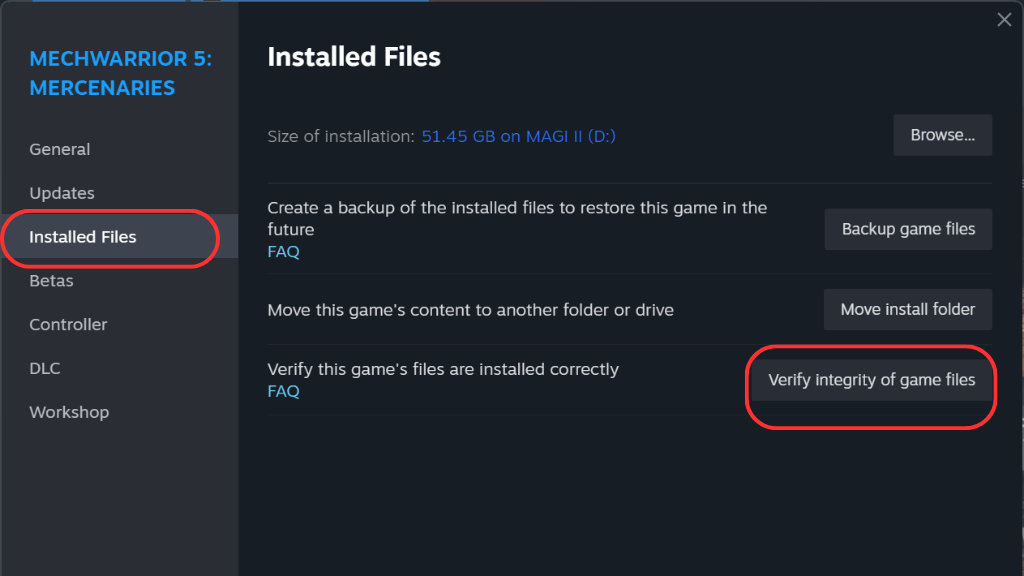The height and width of the screenshot is (576, 1024).
Task: Click the Installed Files page heading
Action: pos(354,57)
